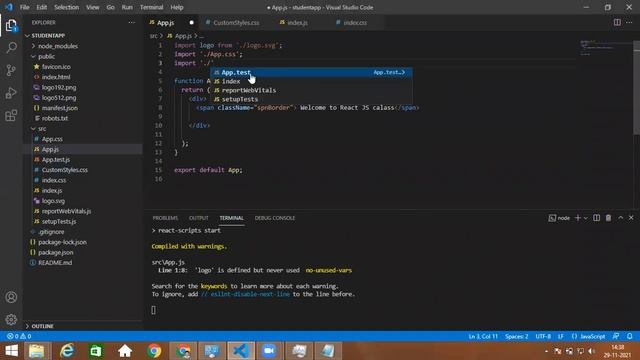
Task: Click the Ln 3, Col 11 status entry
Action: point(483,336)
